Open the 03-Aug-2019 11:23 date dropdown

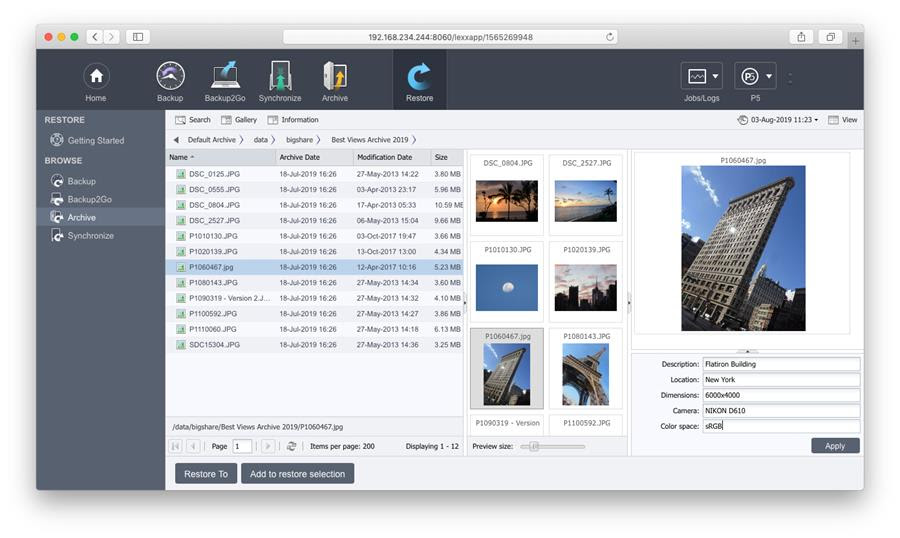778,120
